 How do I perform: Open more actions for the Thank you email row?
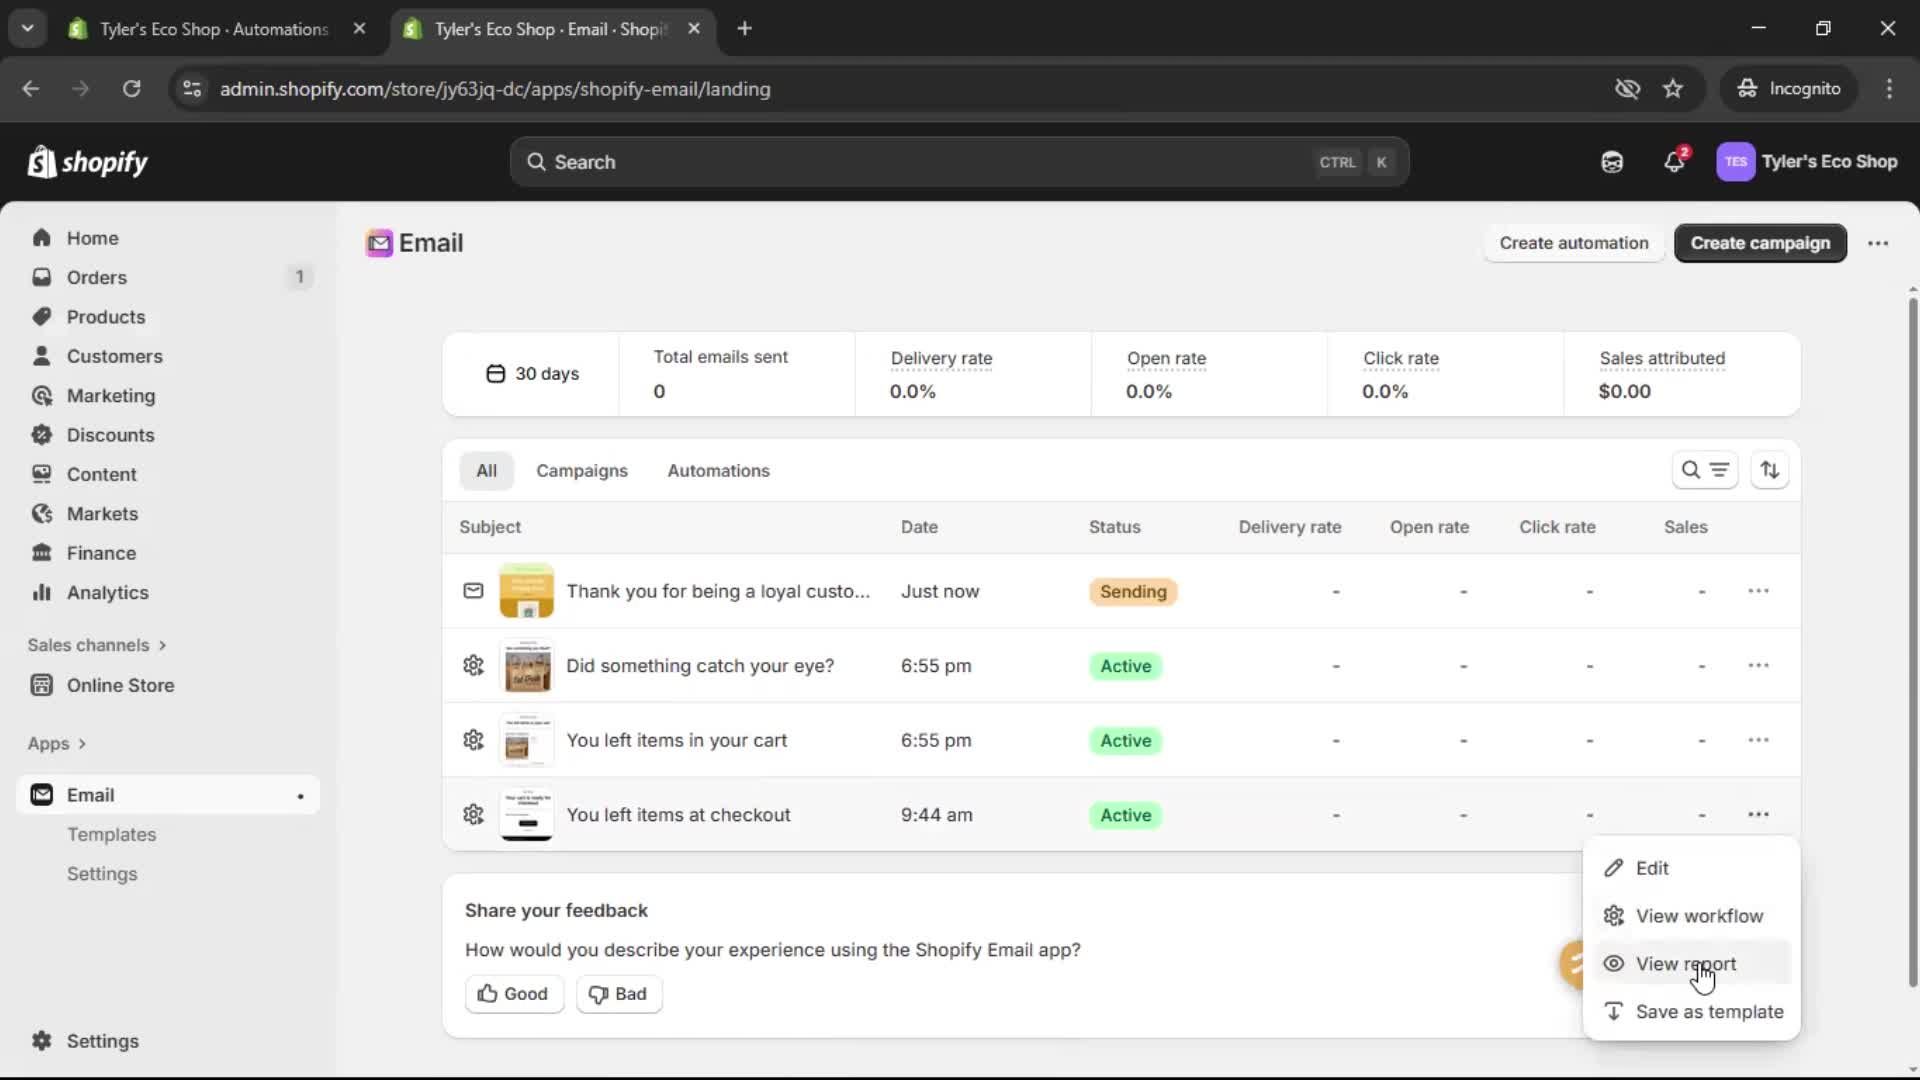point(1759,591)
